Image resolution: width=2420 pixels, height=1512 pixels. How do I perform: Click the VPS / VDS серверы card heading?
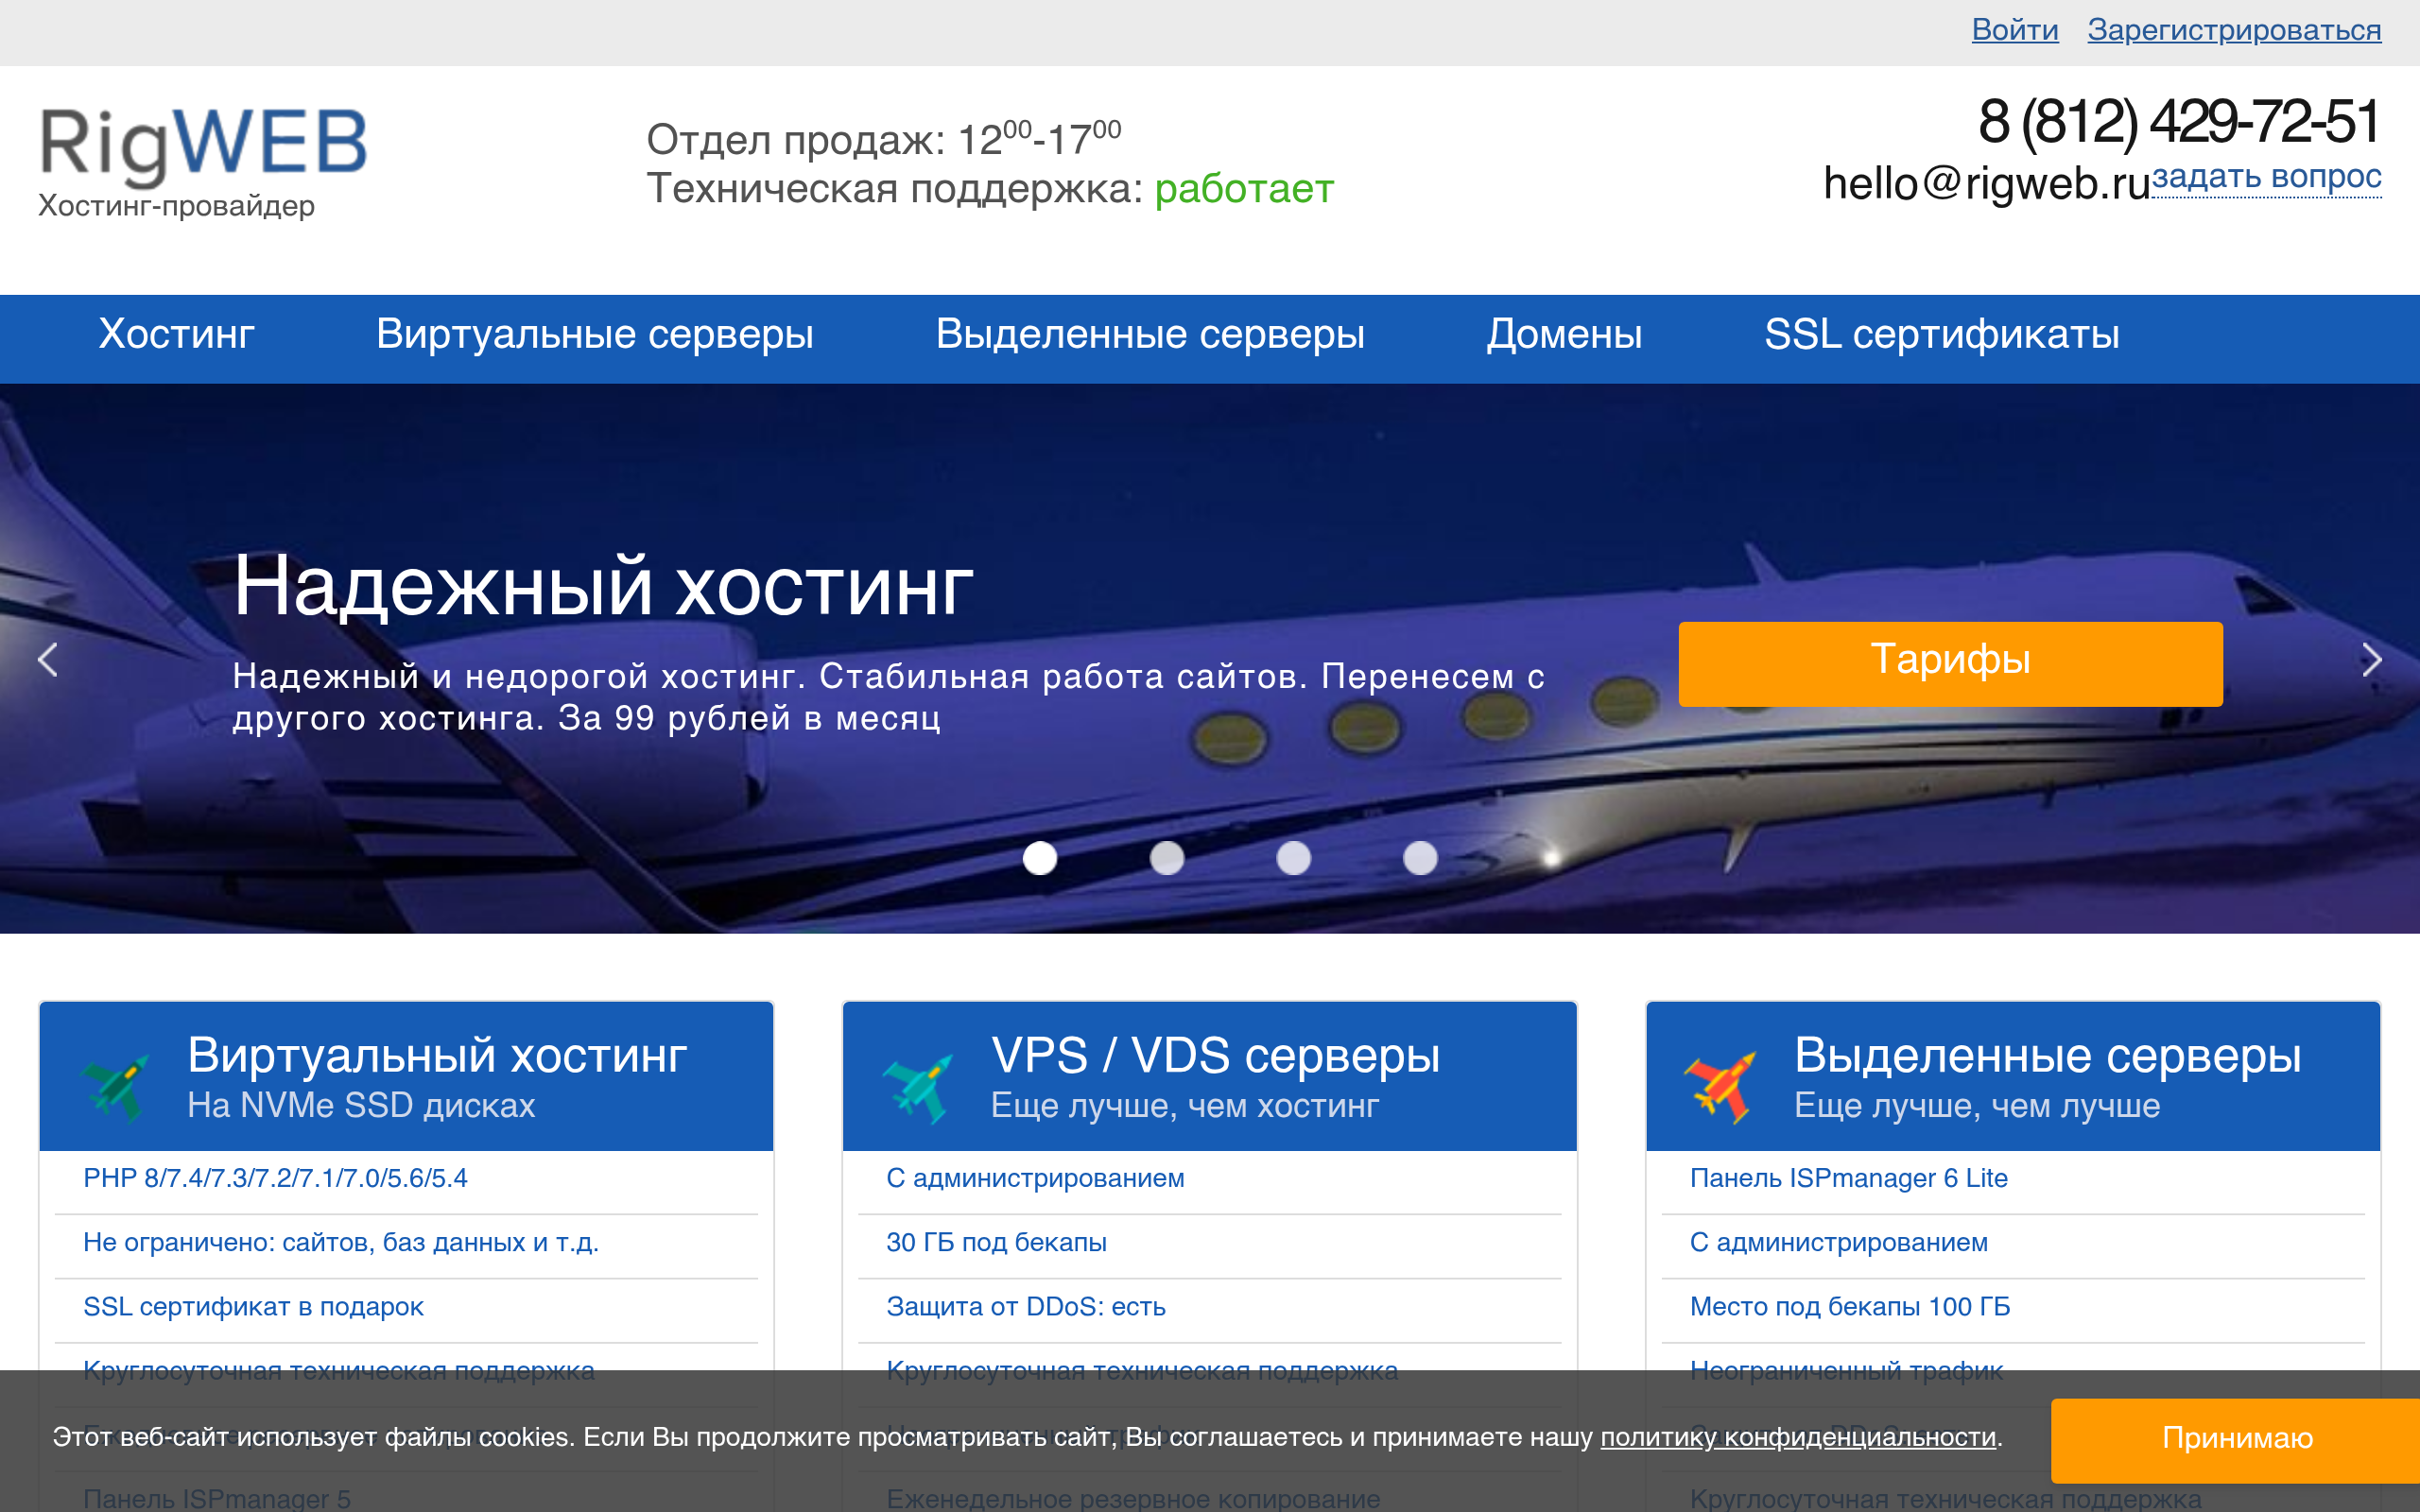(x=1215, y=1056)
